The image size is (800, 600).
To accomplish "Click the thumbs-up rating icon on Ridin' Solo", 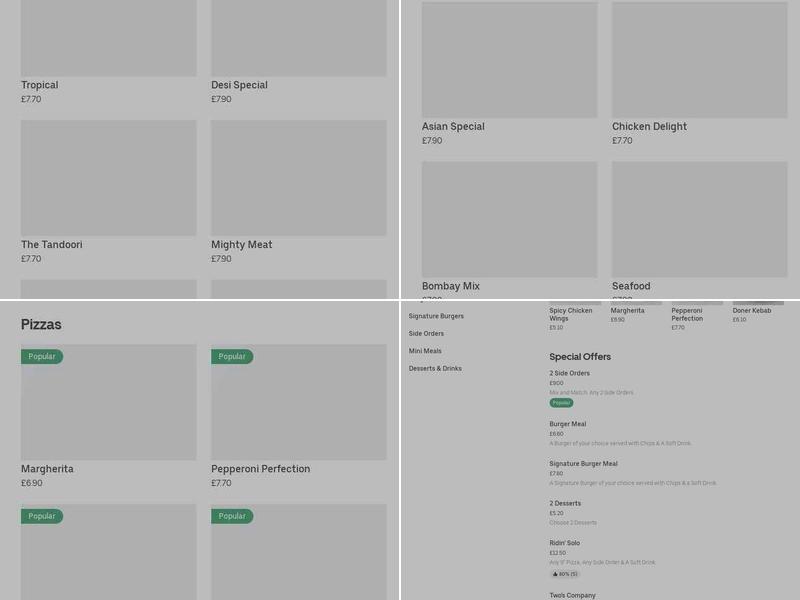I will [555, 574].
